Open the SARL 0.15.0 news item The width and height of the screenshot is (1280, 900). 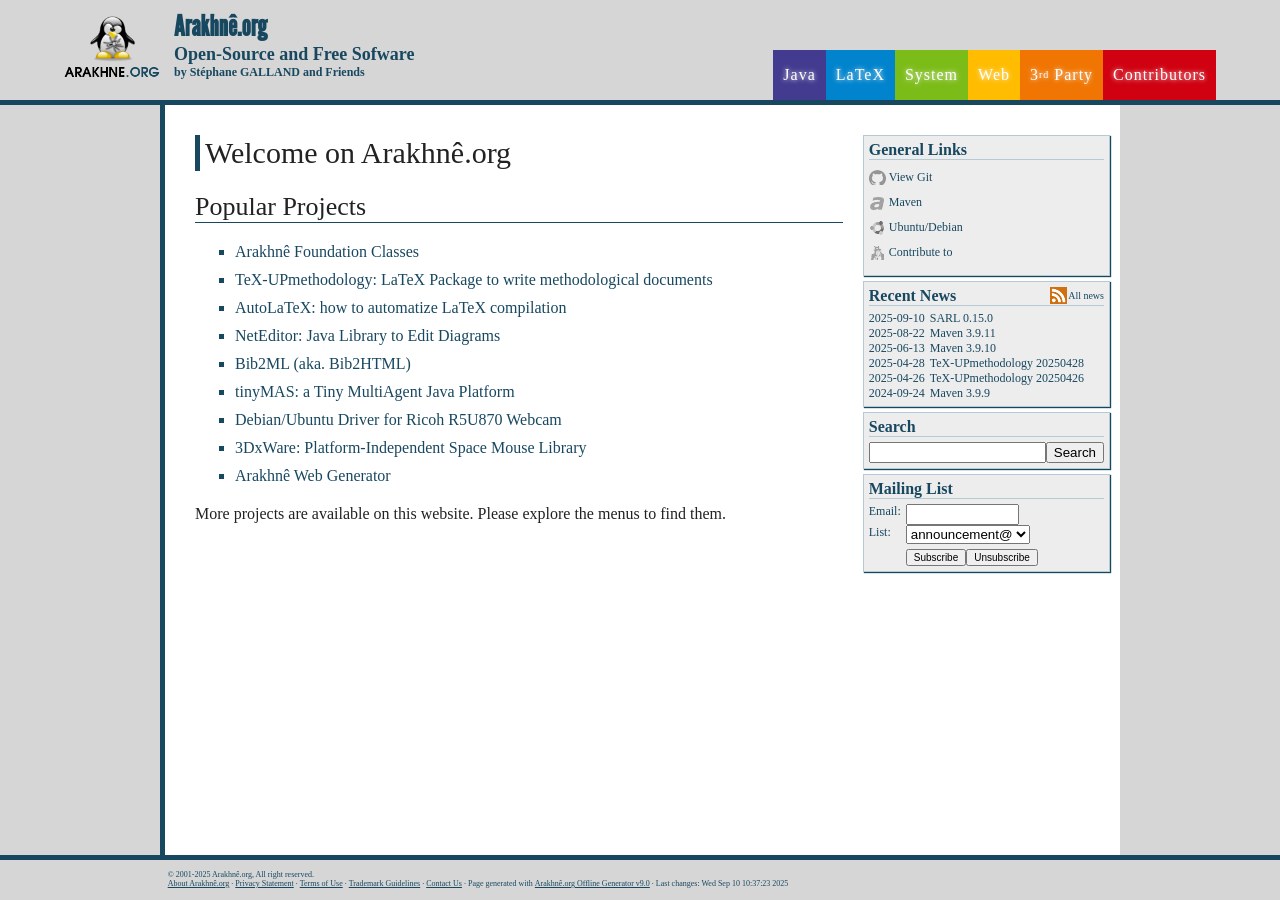[x=961, y=318]
